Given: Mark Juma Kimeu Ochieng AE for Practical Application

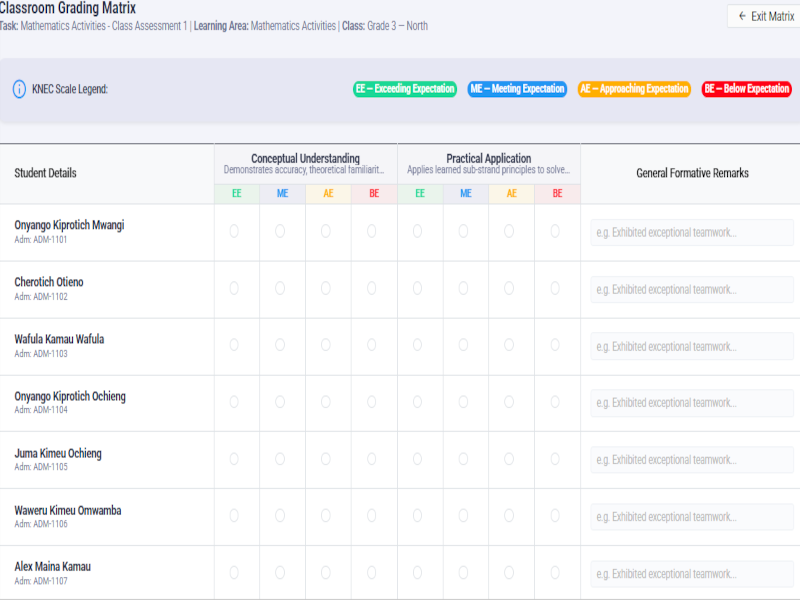Looking at the screenshot, I should (x=509, y=459).
